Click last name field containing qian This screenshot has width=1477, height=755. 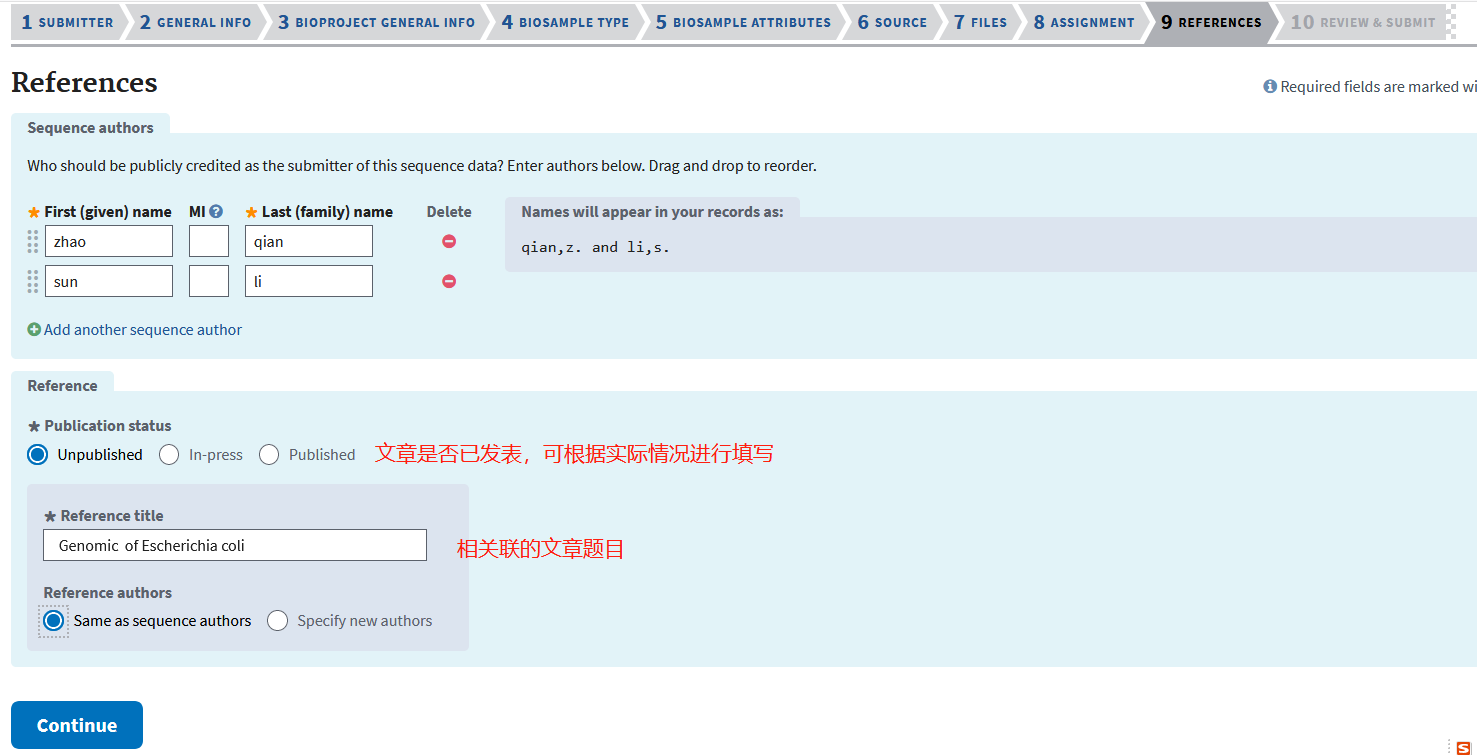(x=309, y=241)
